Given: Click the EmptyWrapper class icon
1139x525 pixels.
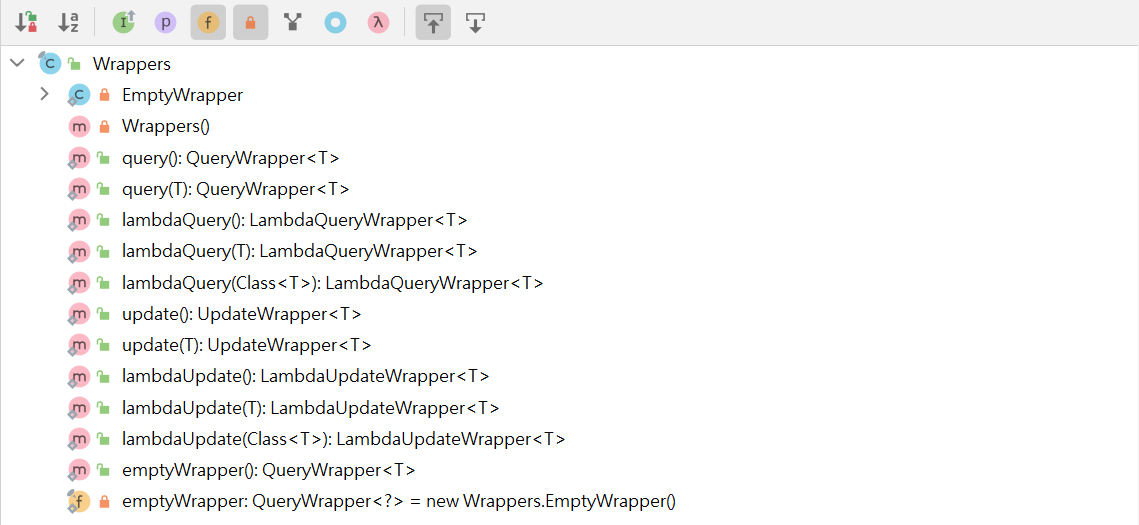Looking at the screenshot, I should 78,94.
